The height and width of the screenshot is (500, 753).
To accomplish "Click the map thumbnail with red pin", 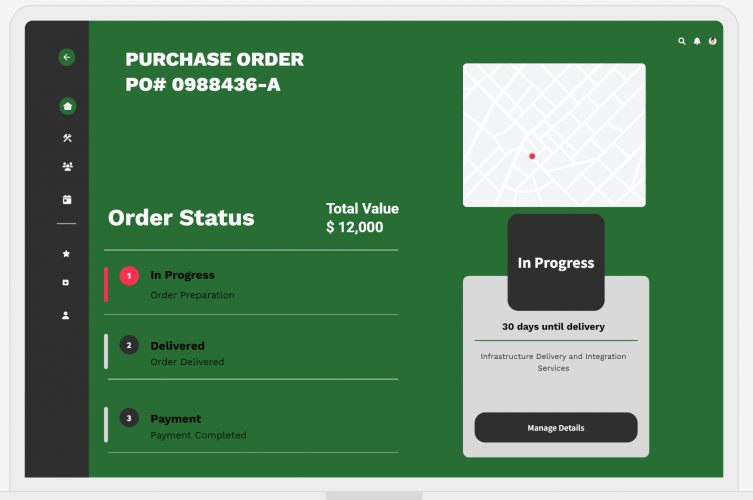I will click(x=554, y=135).
